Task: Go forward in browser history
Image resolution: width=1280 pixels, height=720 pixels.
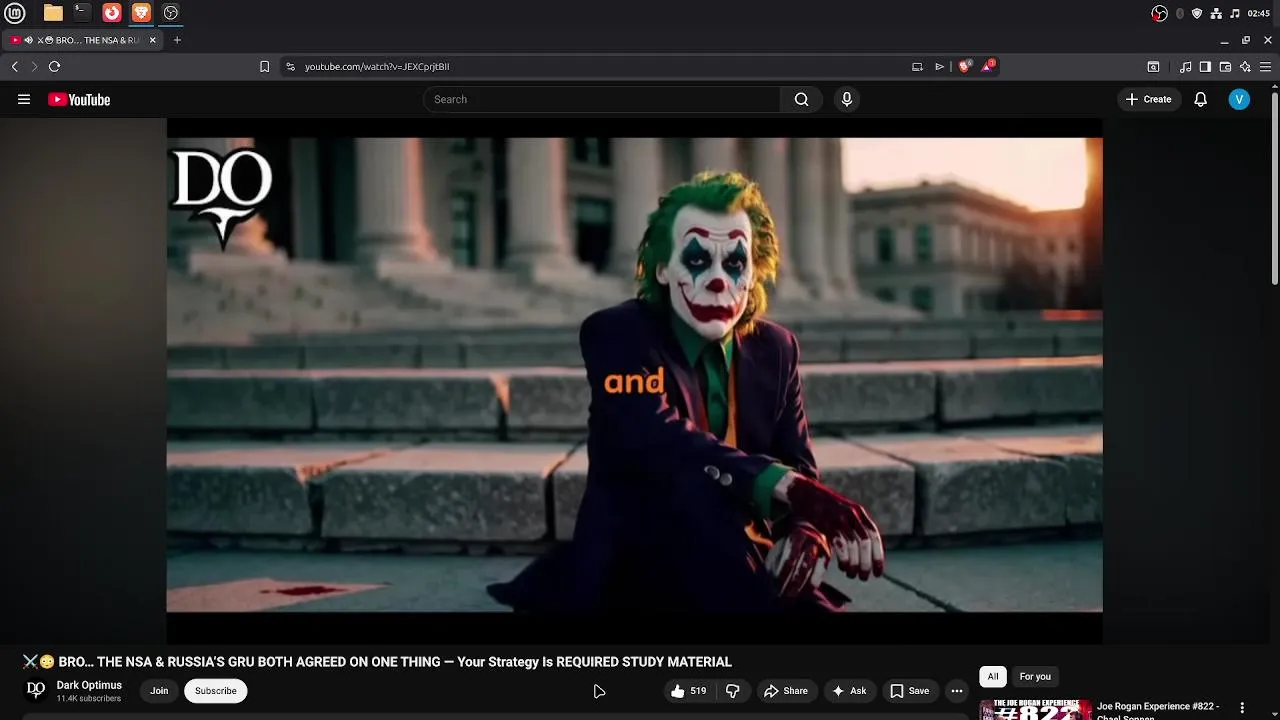Action: [34, 66]
